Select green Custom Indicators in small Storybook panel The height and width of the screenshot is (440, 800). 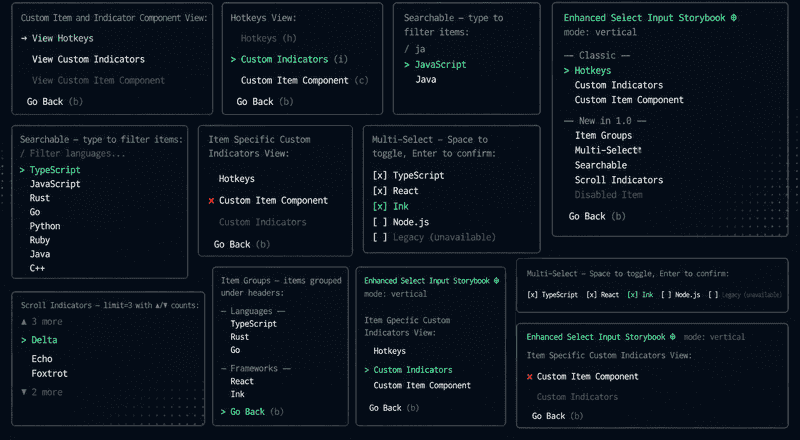pos(413,370)
